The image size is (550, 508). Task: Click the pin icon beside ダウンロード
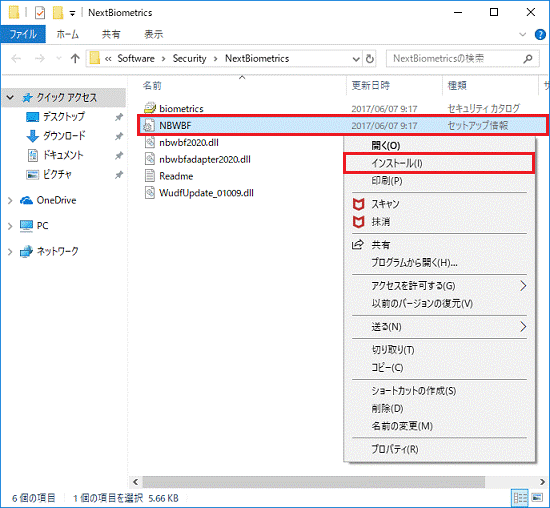tap(119, 136)
